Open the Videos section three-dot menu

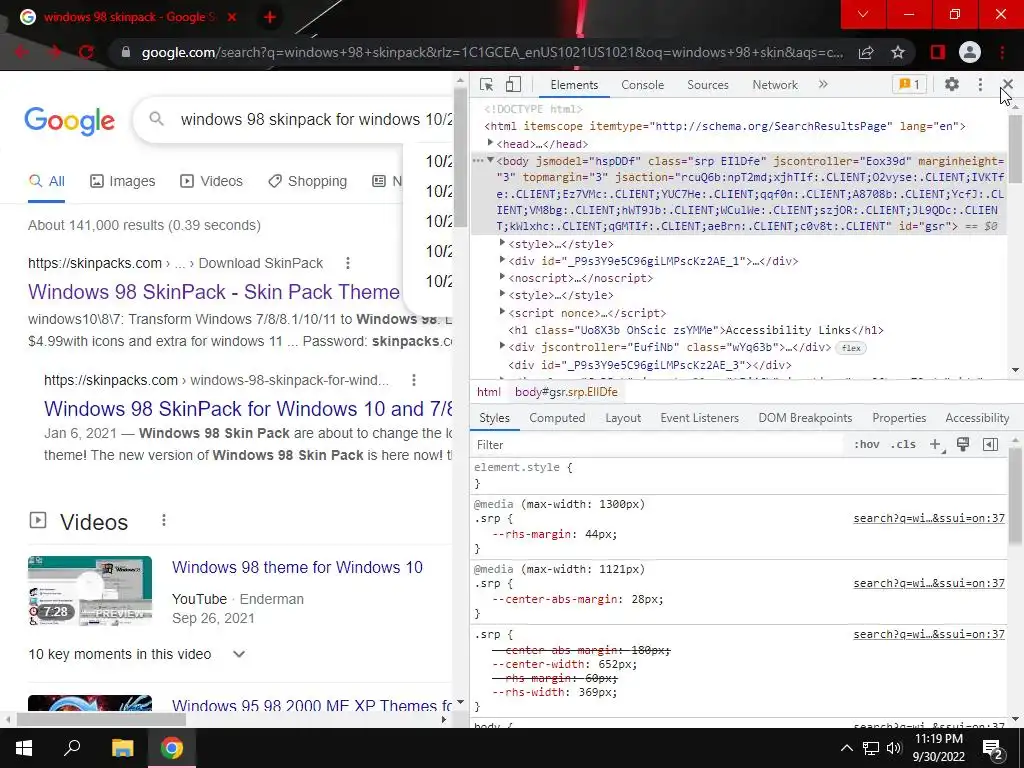(163, 520)
